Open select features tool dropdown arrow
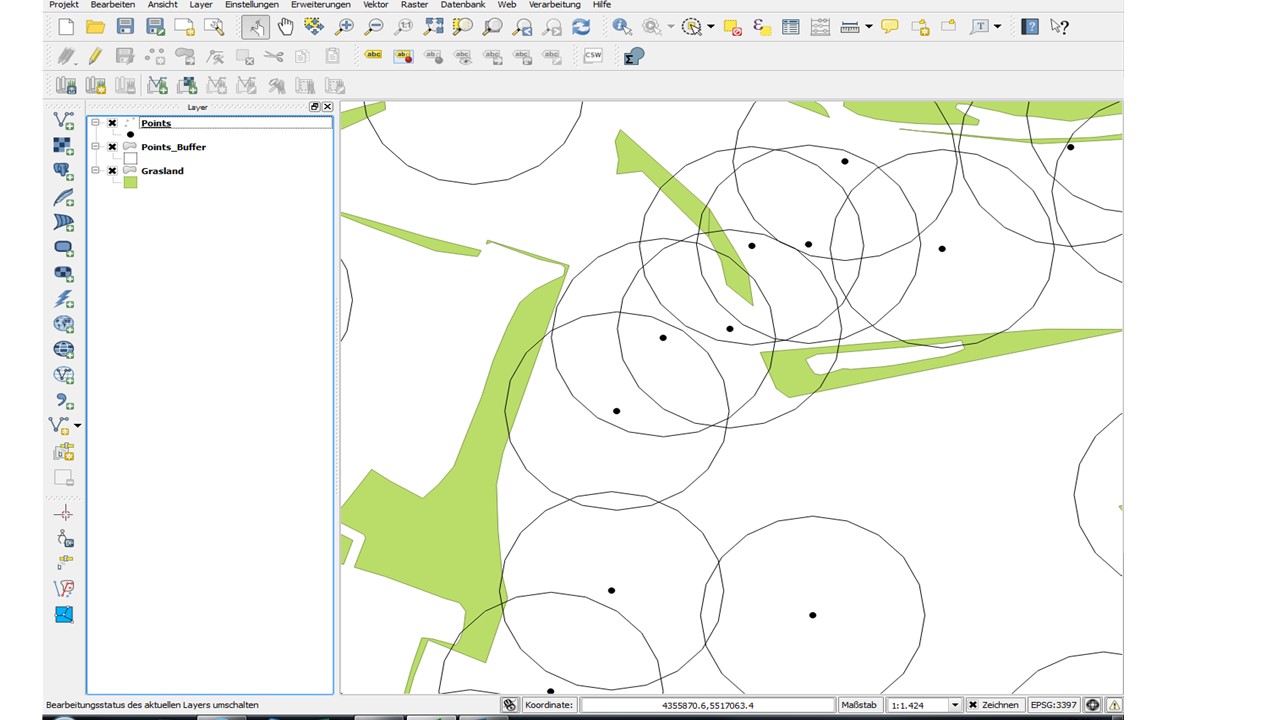Viewport: 1280px width, 720px height. click(711, 27)
